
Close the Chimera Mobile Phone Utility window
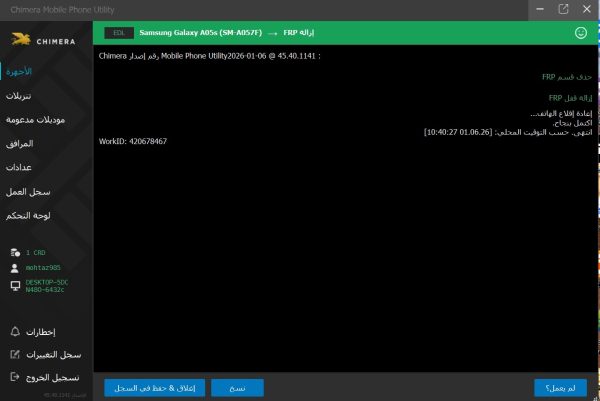[x=587, y=9]
